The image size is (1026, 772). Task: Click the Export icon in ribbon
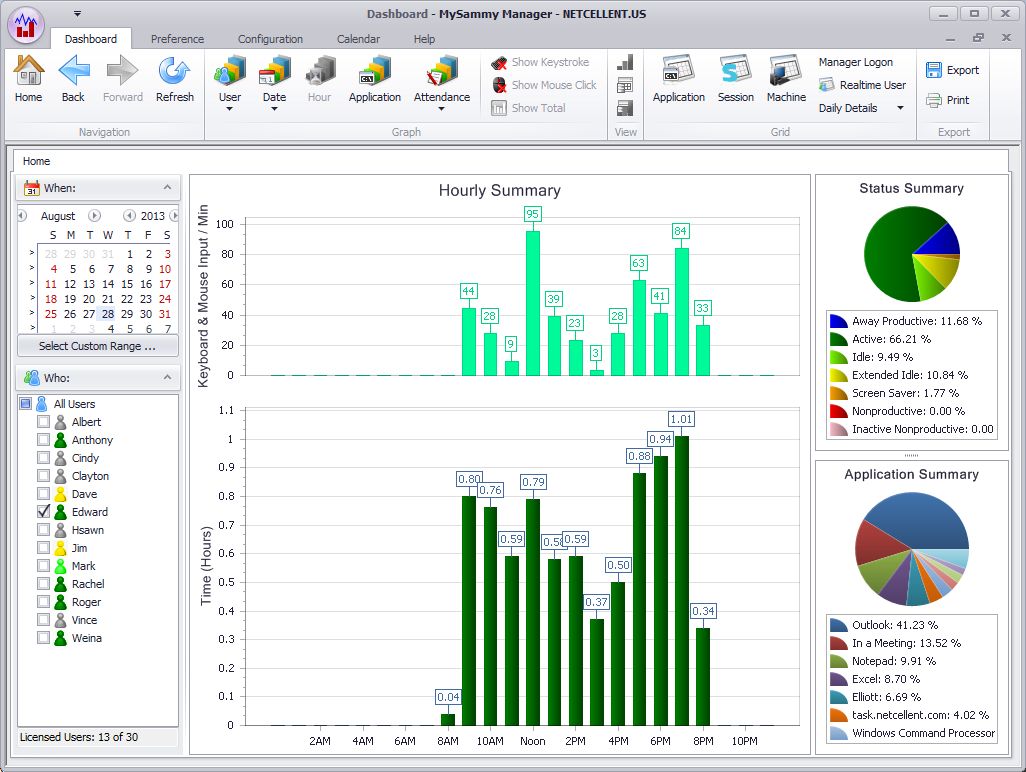tap(934, 70)
